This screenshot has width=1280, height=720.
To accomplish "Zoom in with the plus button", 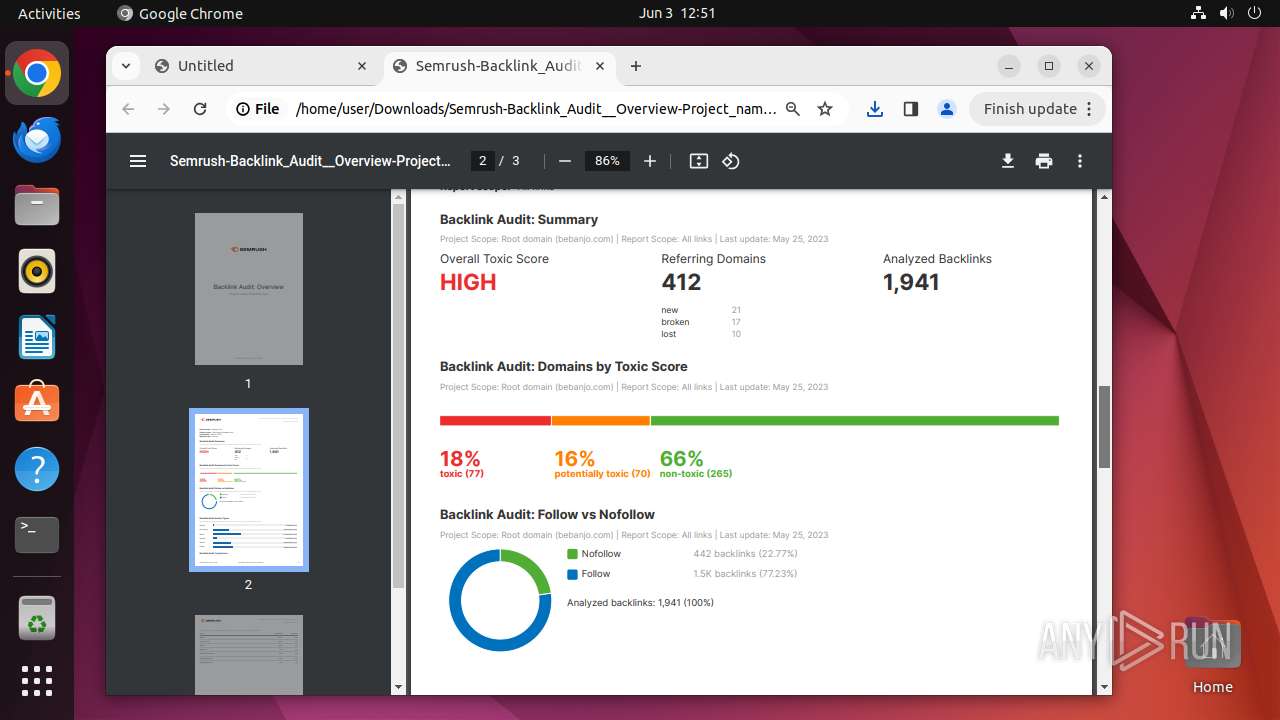I will [650, 161].
